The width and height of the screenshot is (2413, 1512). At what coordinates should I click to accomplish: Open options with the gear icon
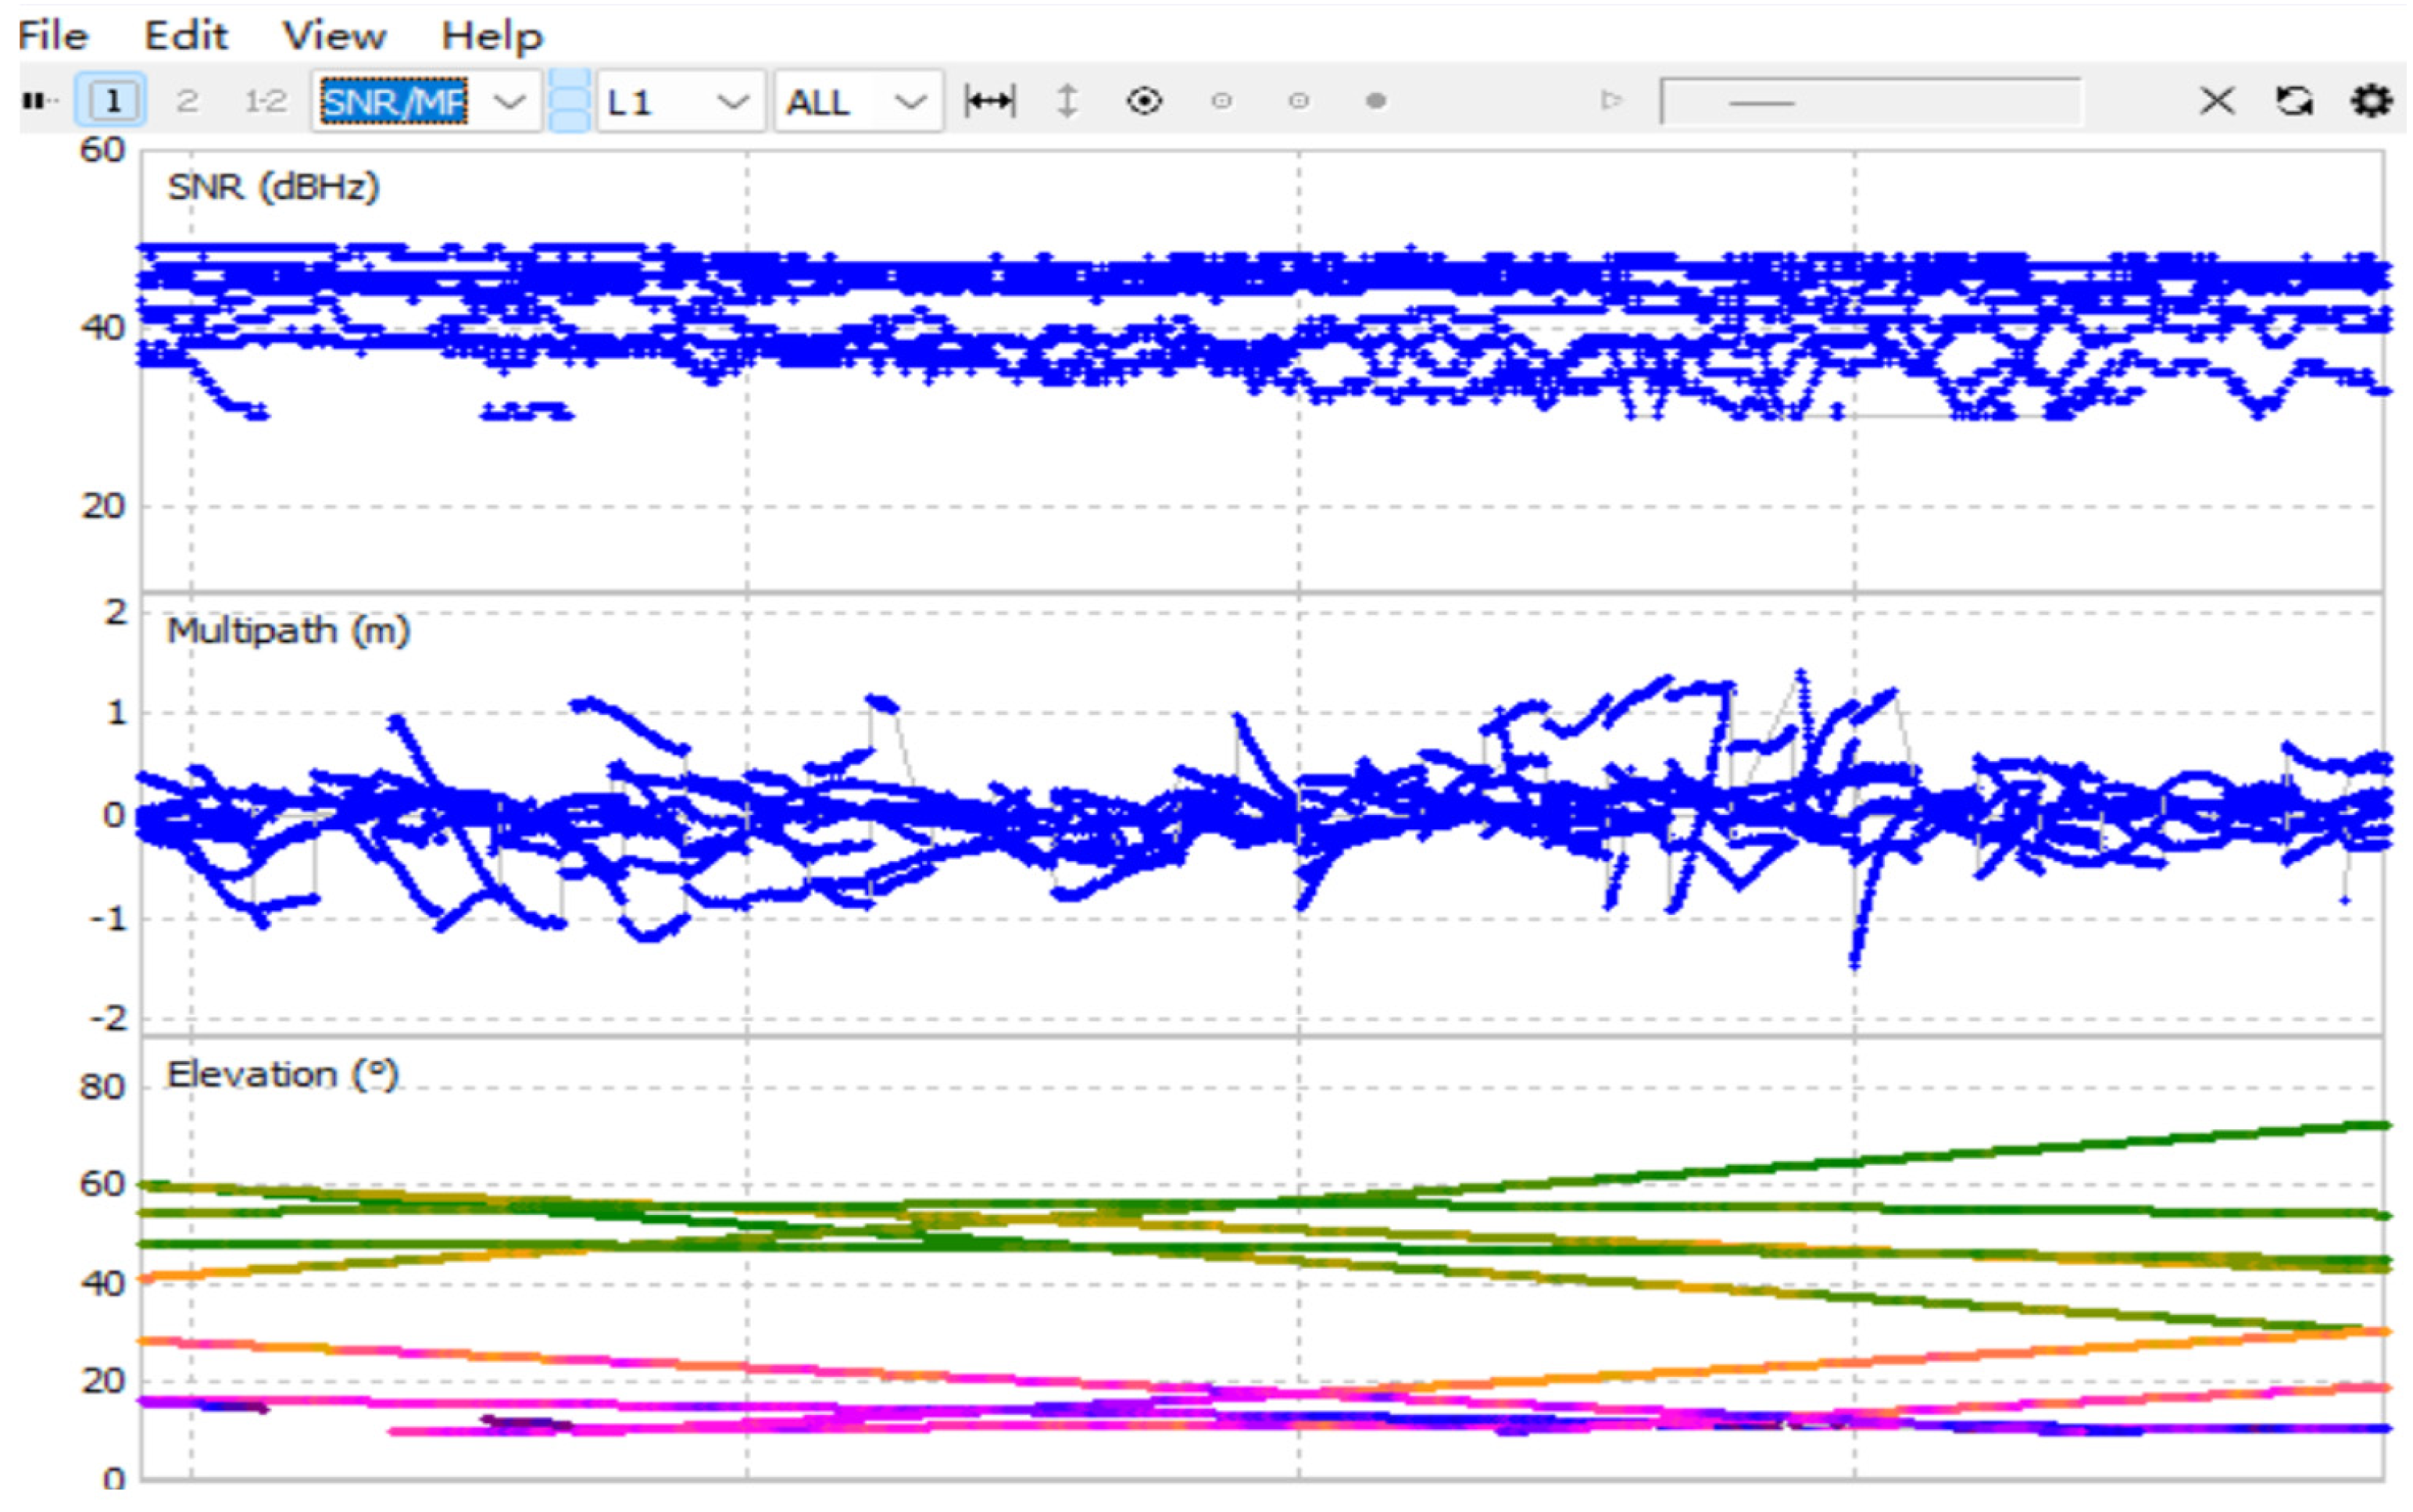coord(2371,101)
